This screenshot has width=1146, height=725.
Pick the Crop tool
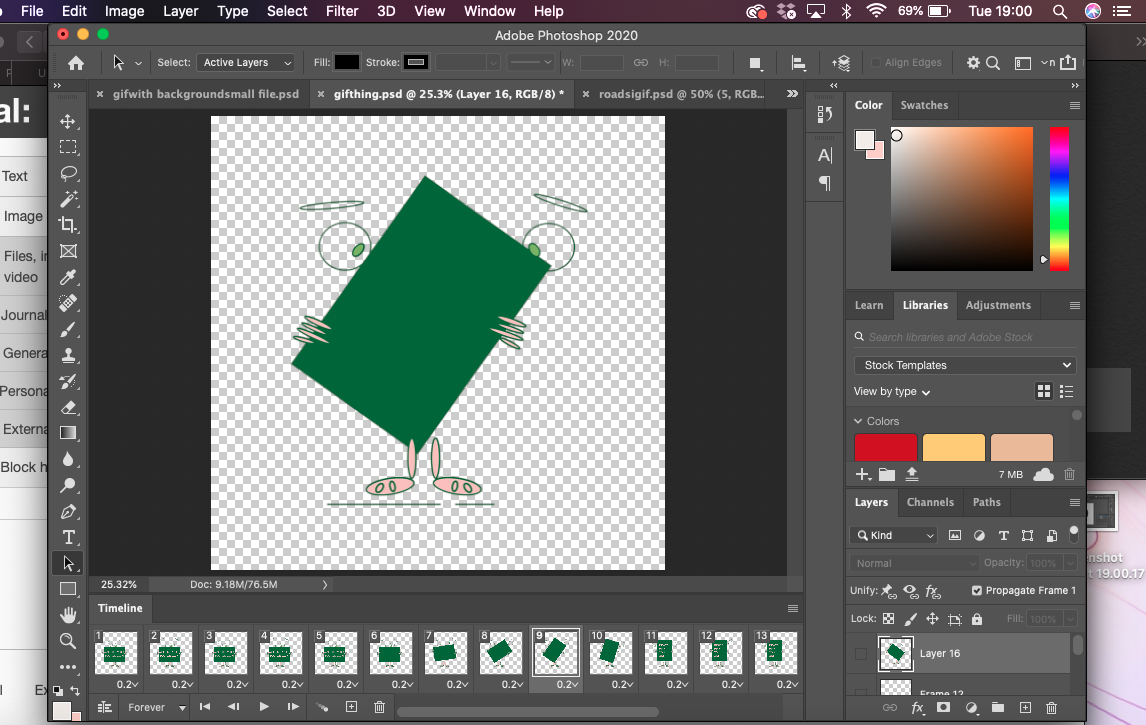pos(68,225)
